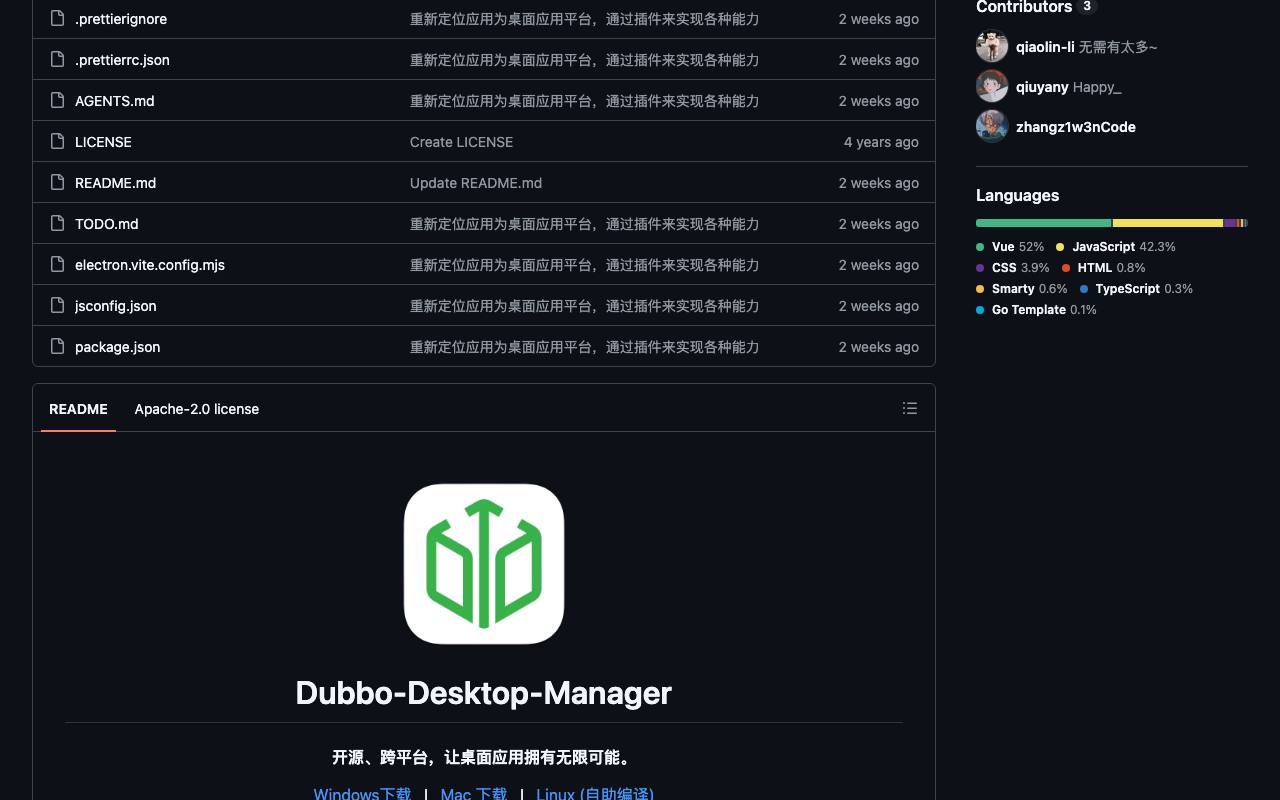
Task: Click the contributors count badge '3'
Action: click(x=1087, y=7)
